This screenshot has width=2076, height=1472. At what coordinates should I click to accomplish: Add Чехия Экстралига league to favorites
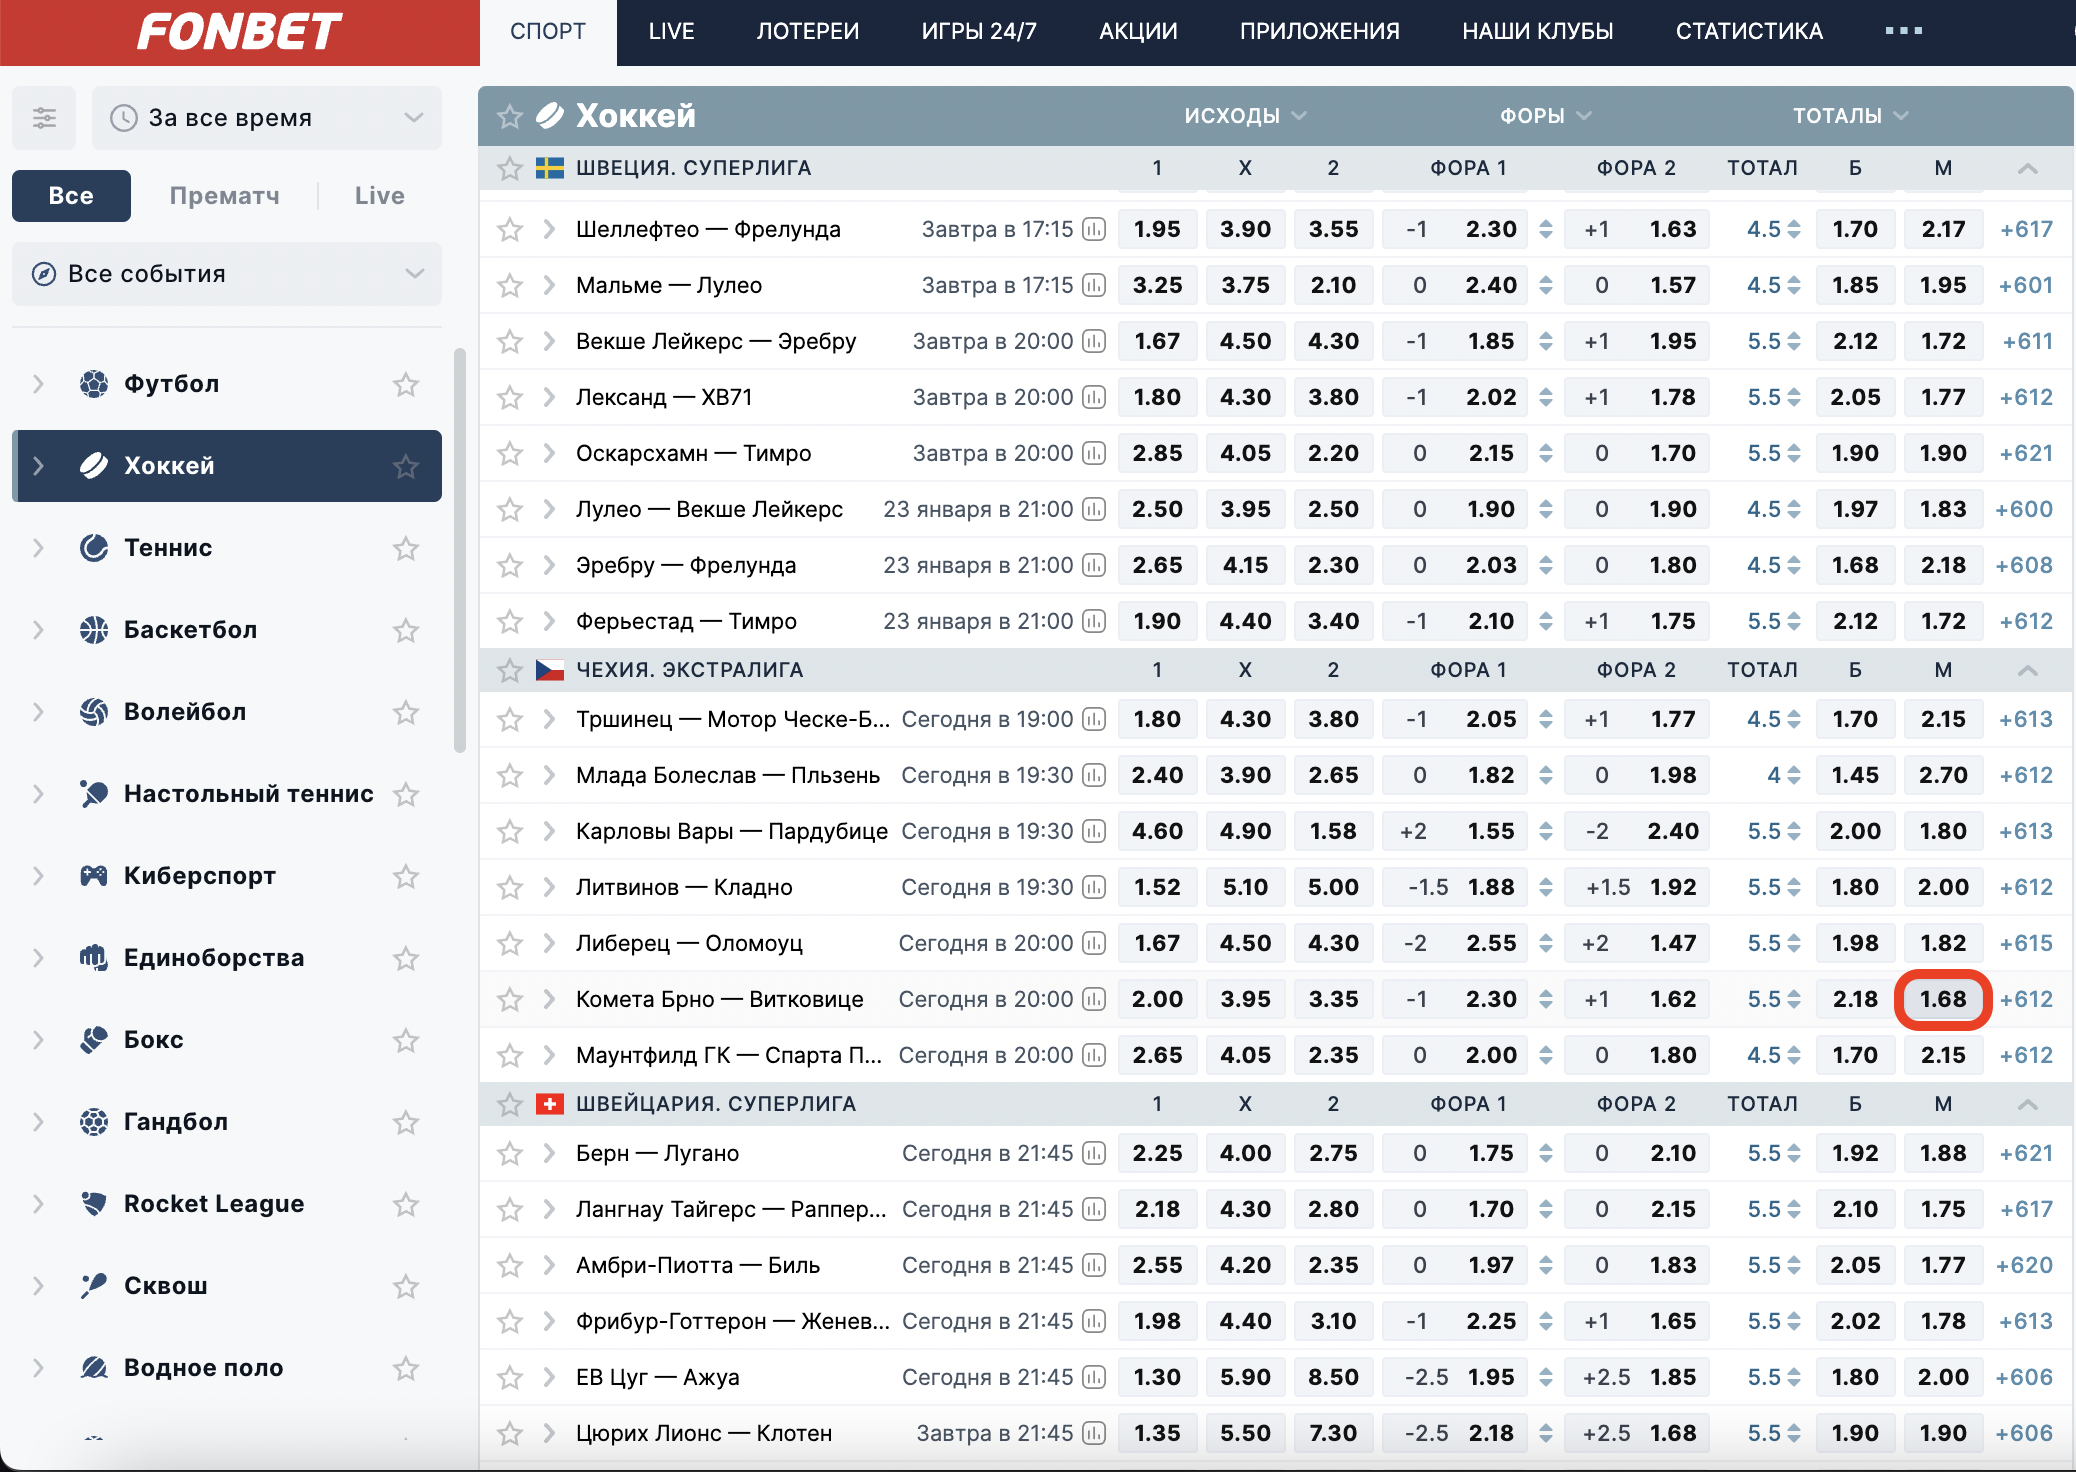(510, 670)
